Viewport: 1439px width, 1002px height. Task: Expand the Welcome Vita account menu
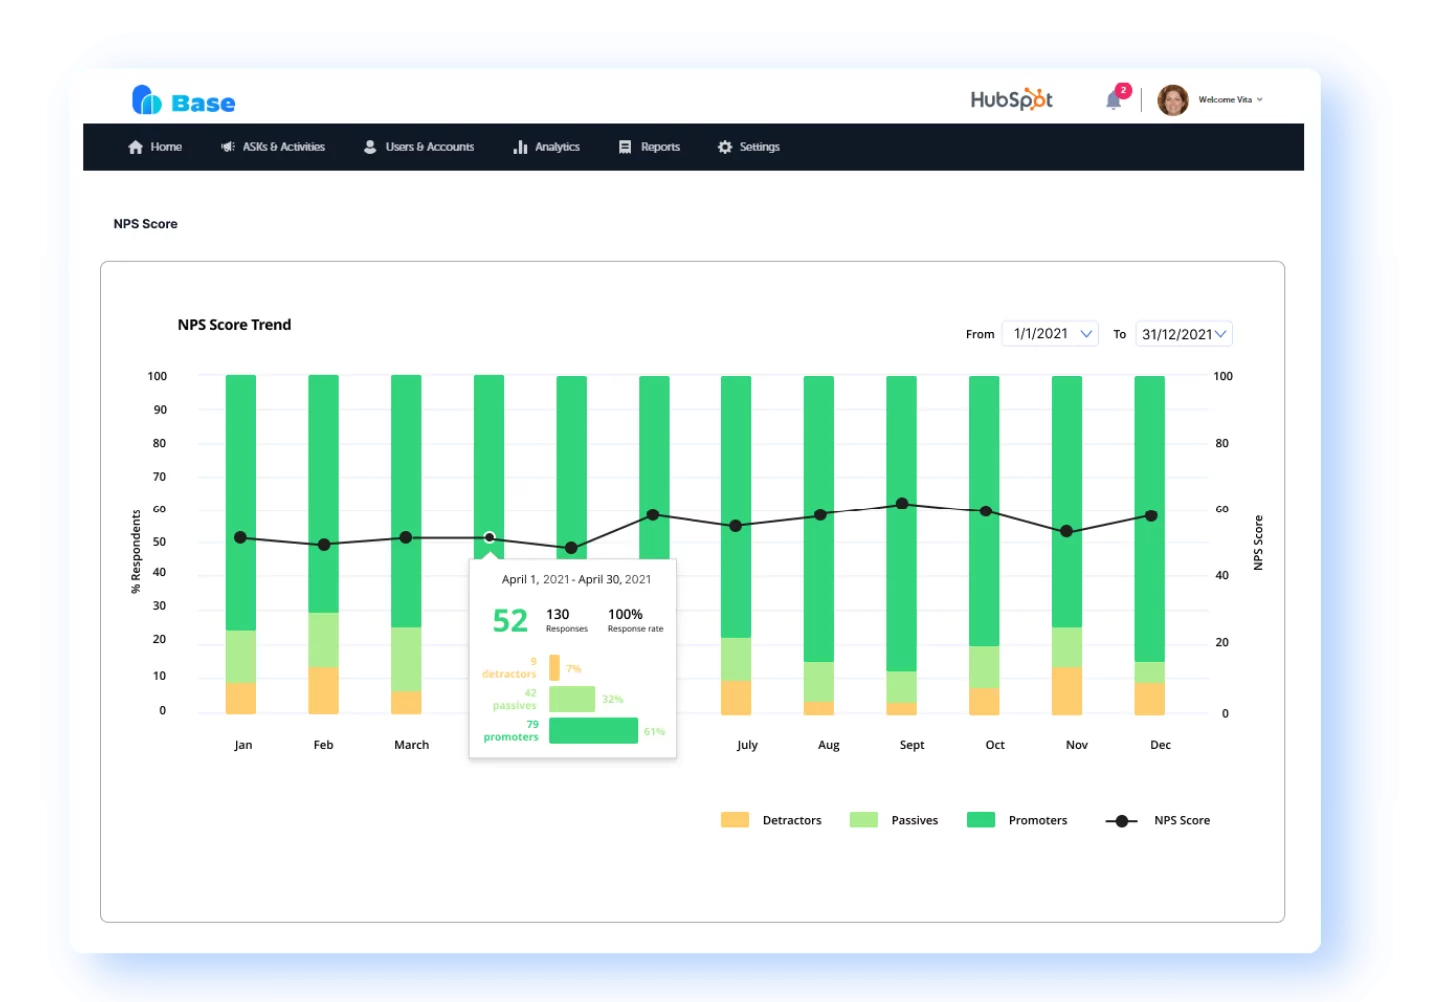point(1228,99)
